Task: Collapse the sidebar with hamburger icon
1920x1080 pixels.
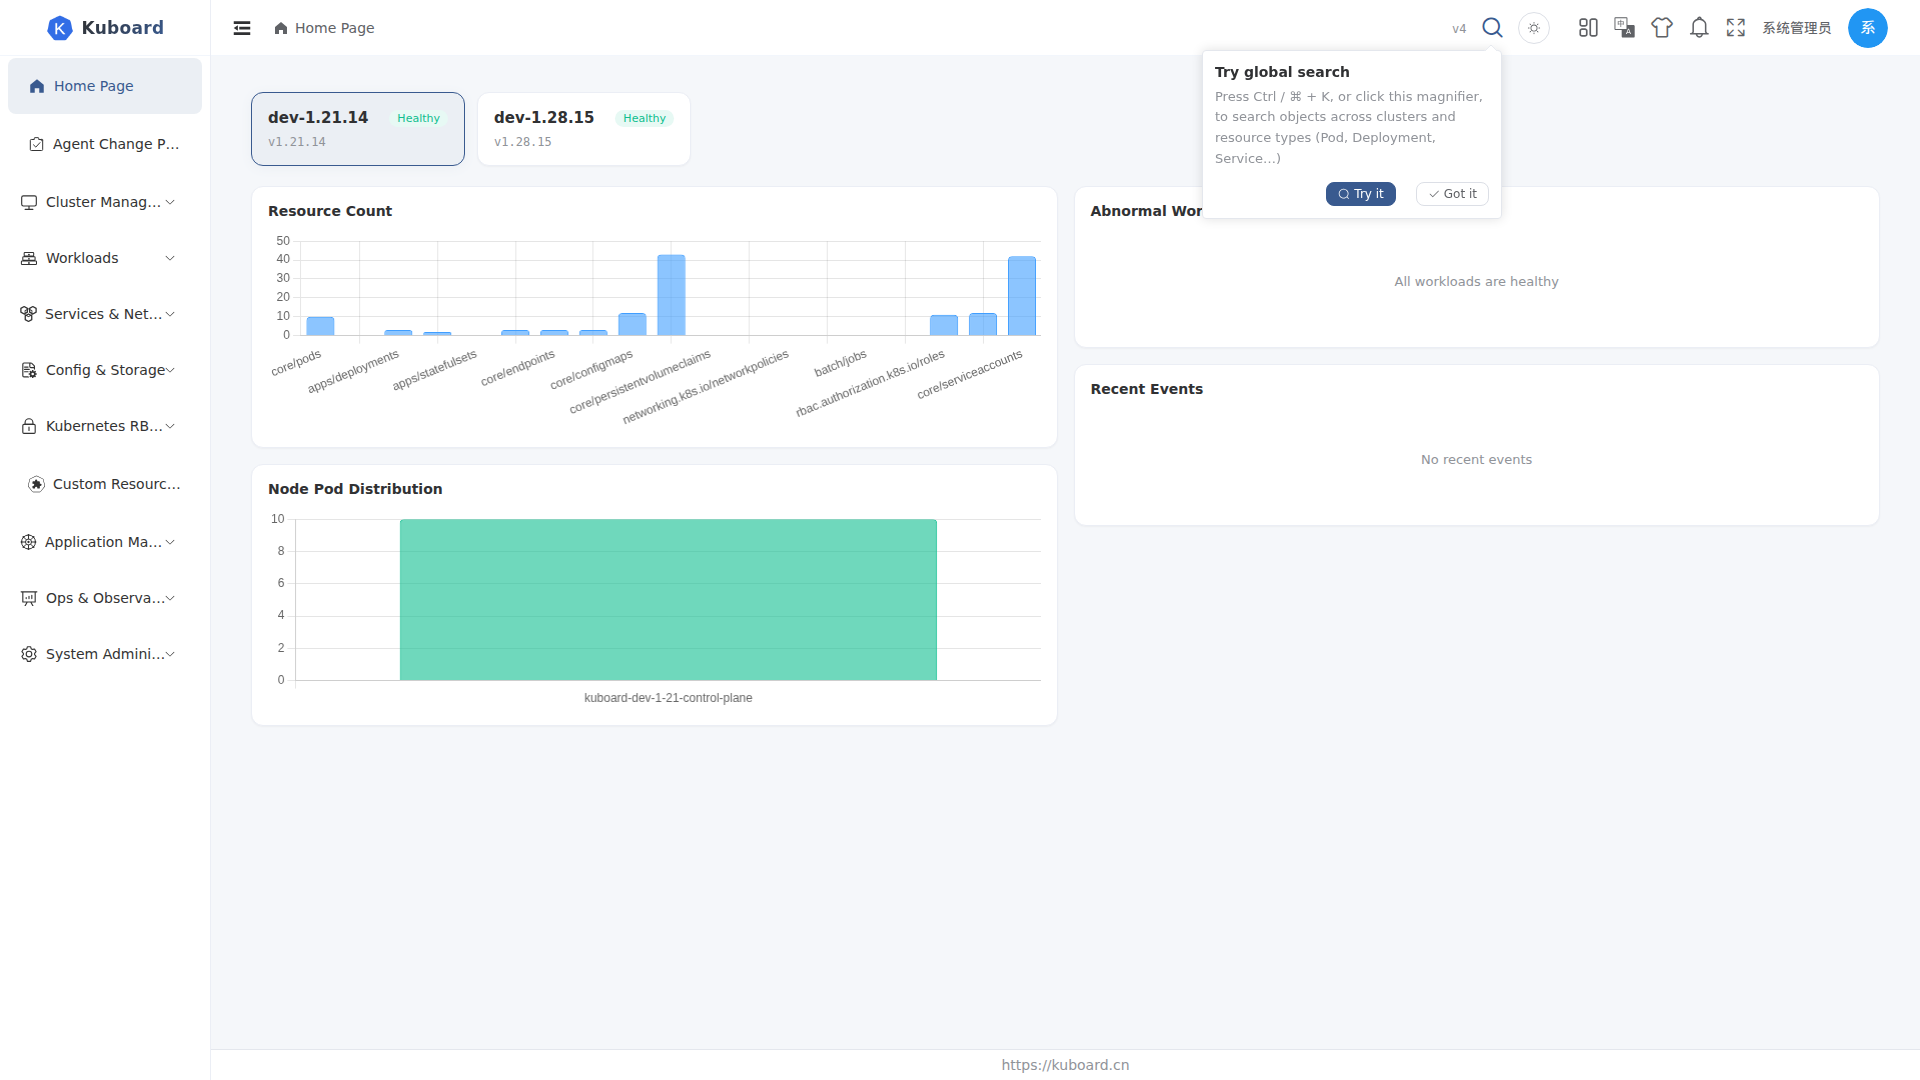Action: [242, 28]
